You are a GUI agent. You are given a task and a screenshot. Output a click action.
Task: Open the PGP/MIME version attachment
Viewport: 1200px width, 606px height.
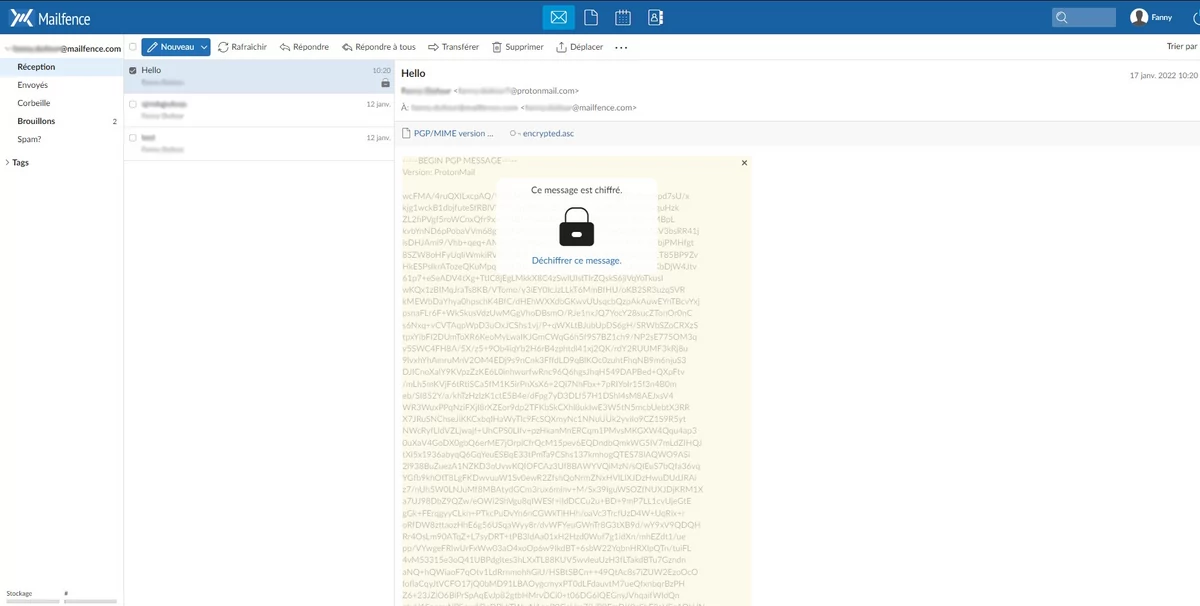tap(448, 133)
